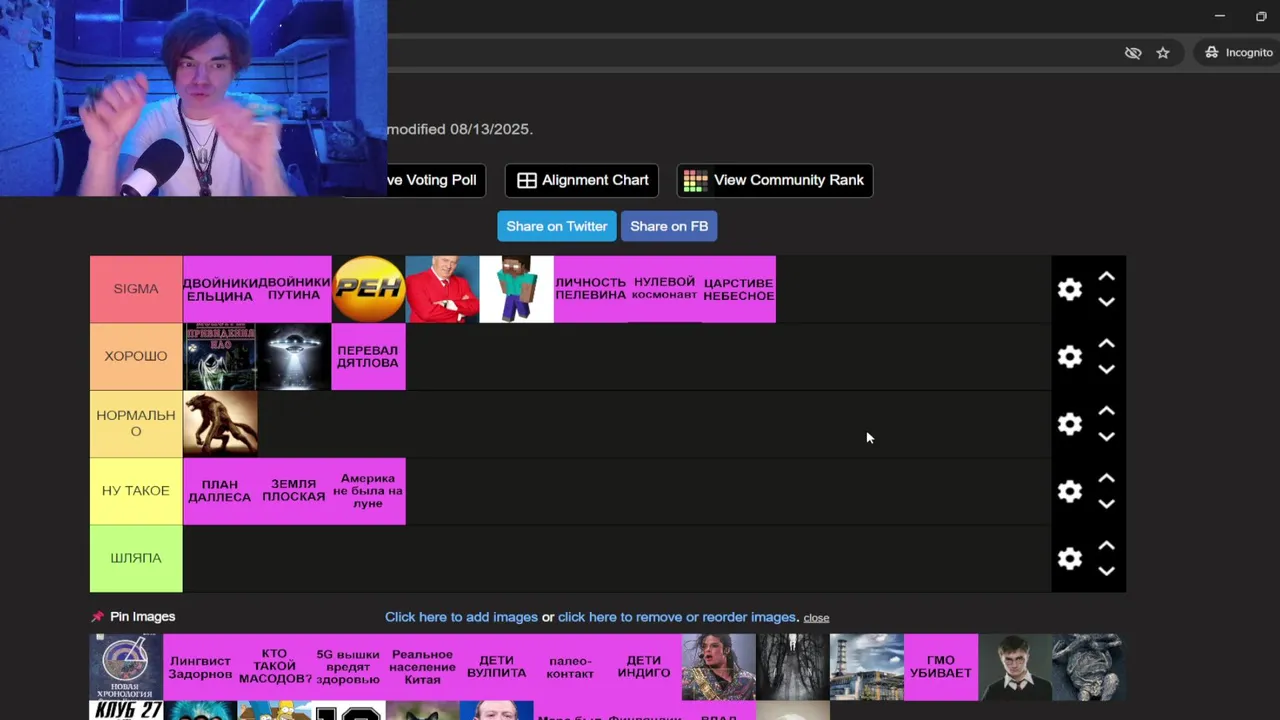Click the crossed-eye tracking protection icon
This screenshot has width=1280, height=720.
(1133, 53)
